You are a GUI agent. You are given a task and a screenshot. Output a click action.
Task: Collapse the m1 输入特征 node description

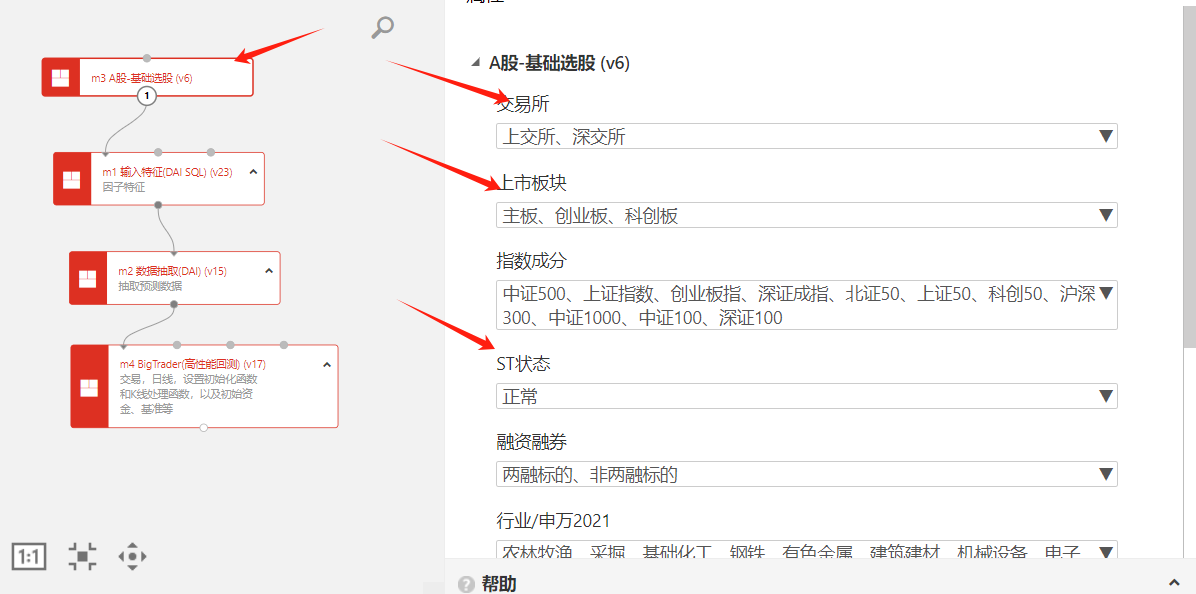253,172
